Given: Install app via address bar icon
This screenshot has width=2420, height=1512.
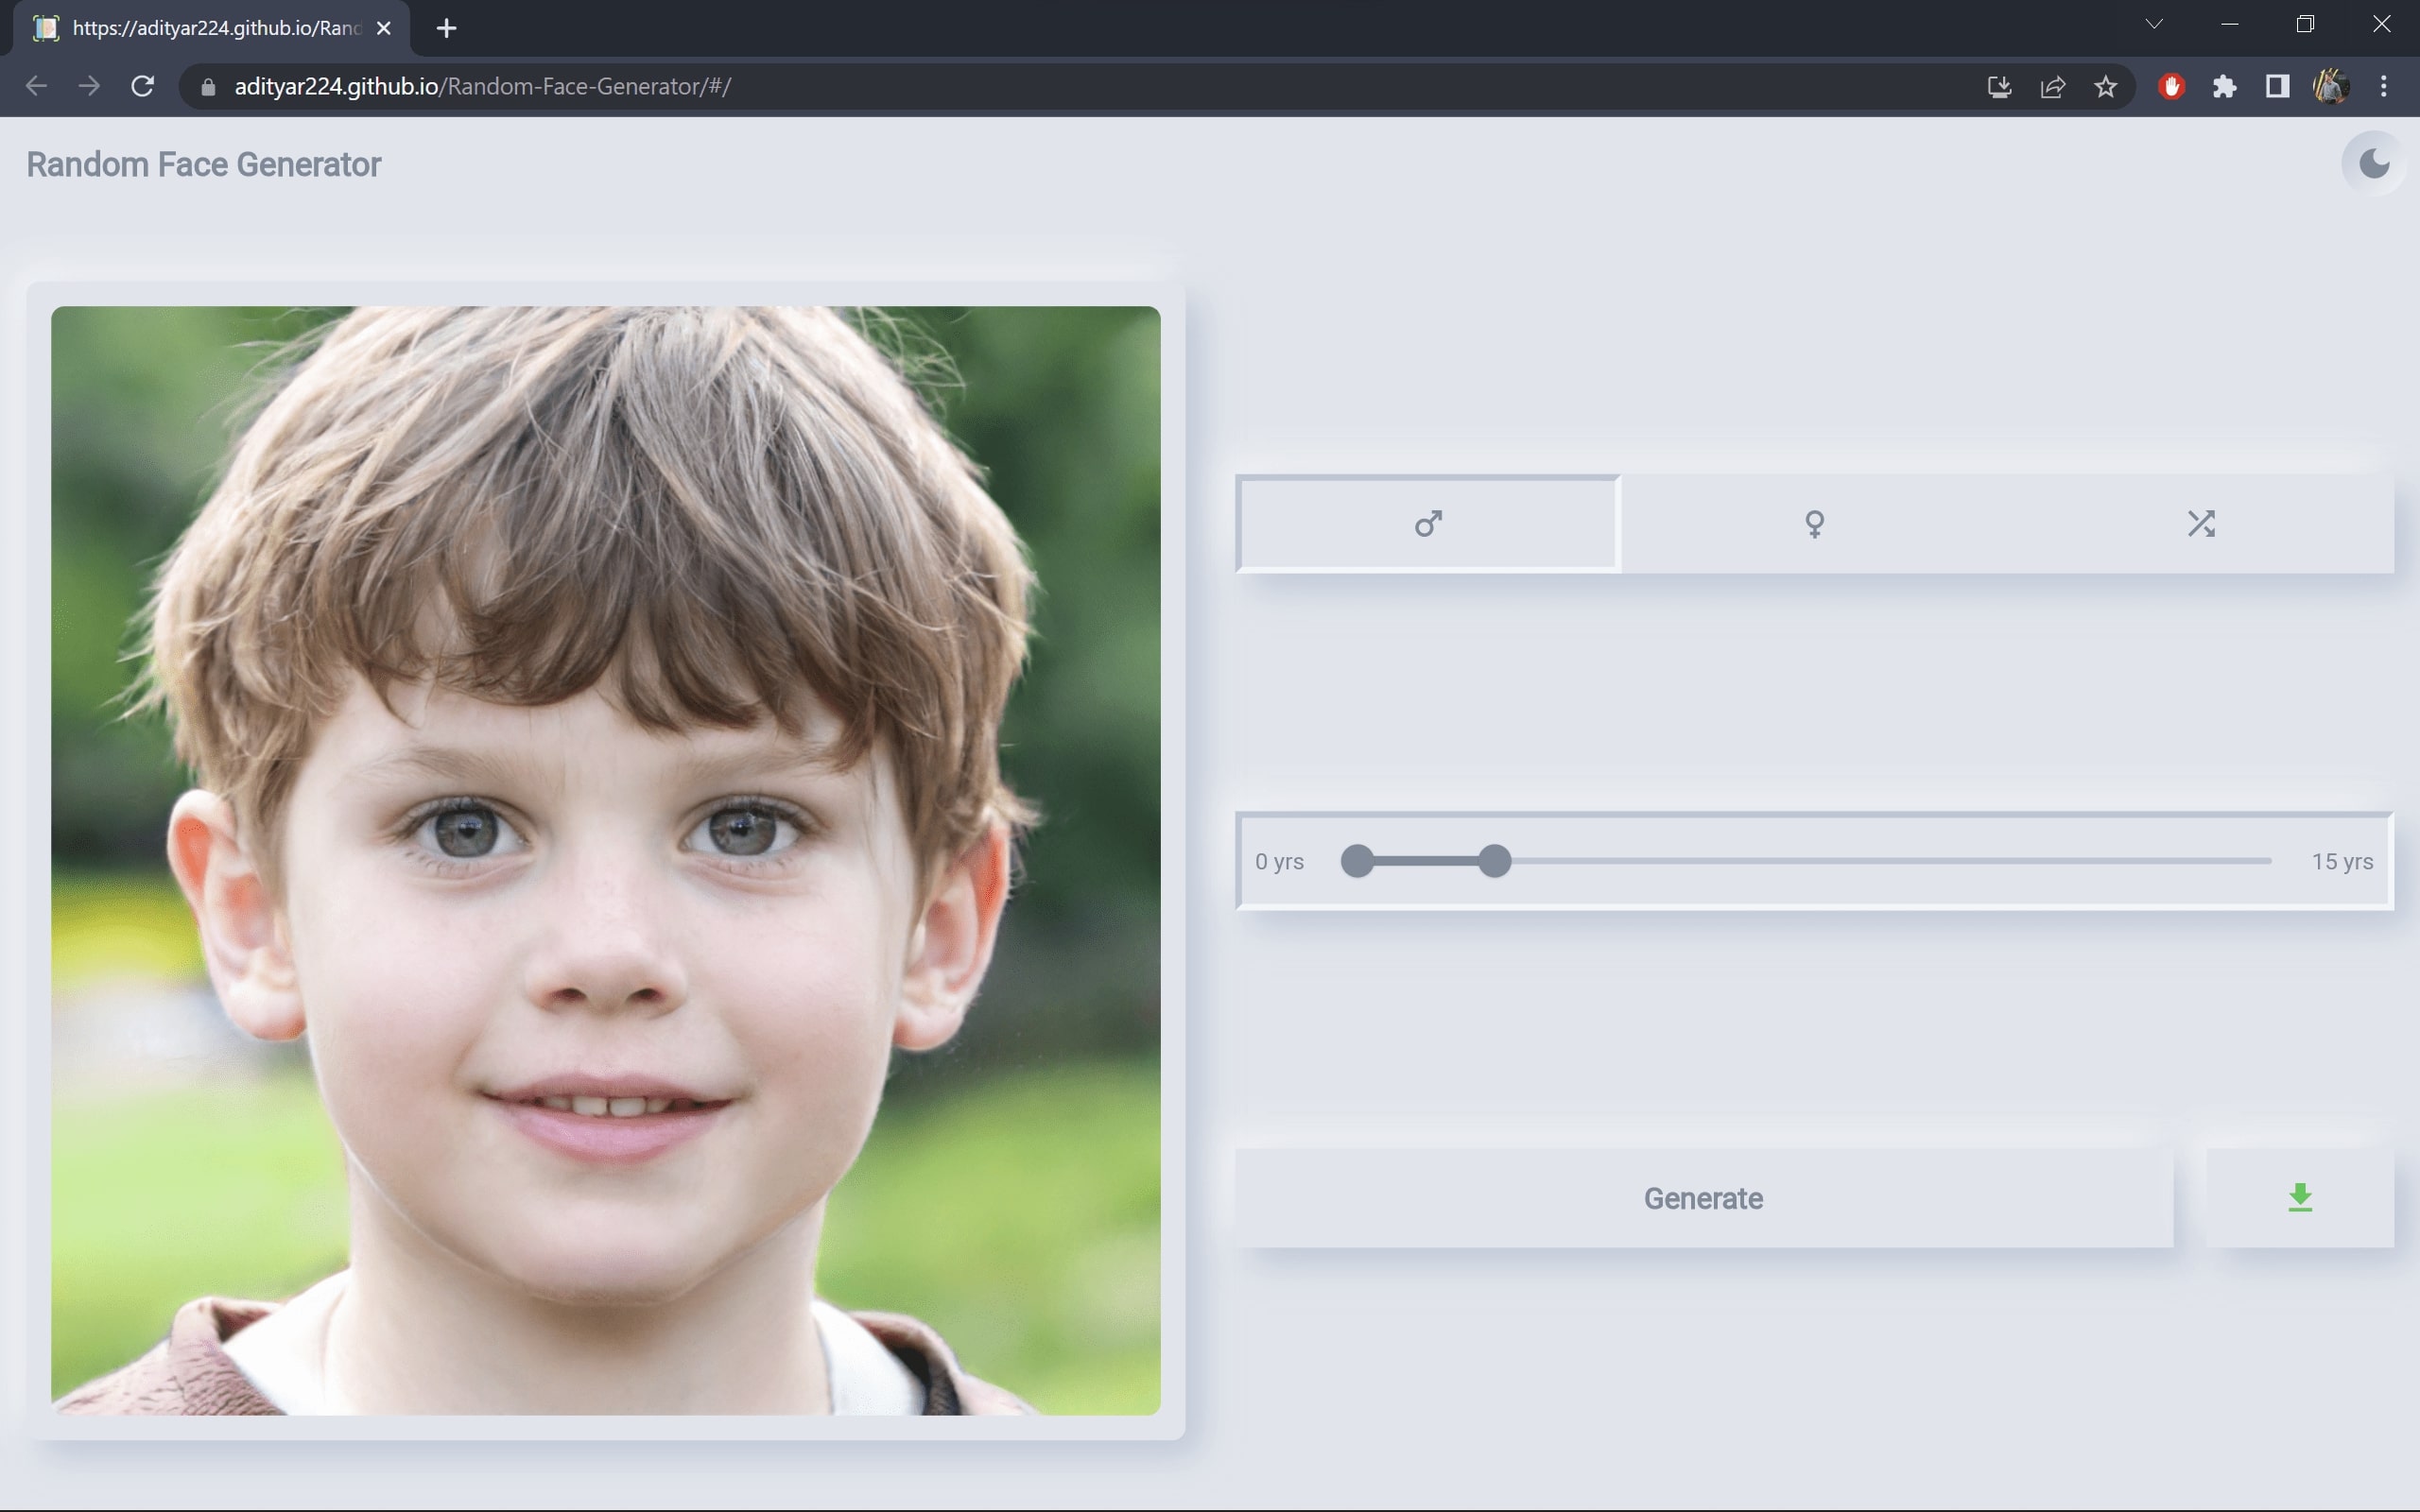Looking at the screenshot, I should point(1998,87).
